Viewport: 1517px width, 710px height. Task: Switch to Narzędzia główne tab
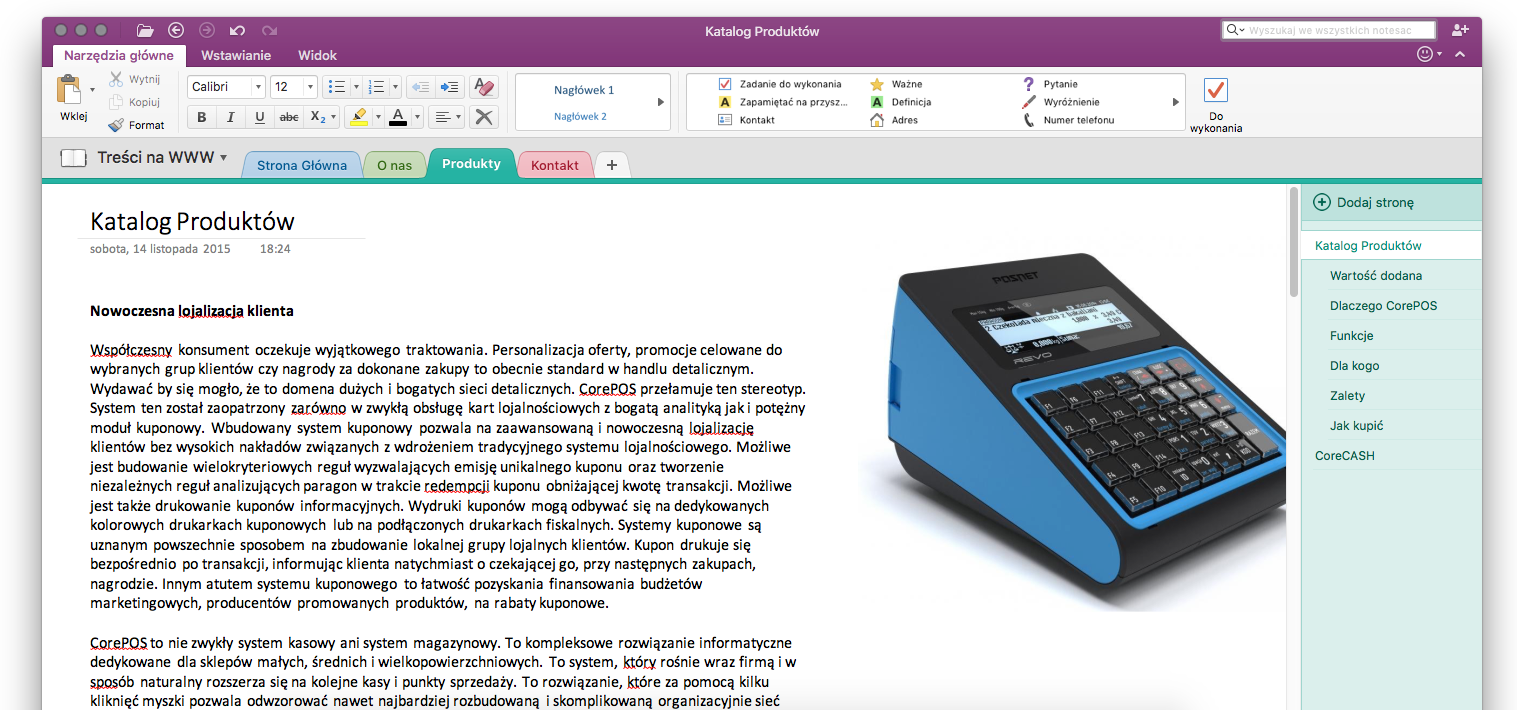119,56
